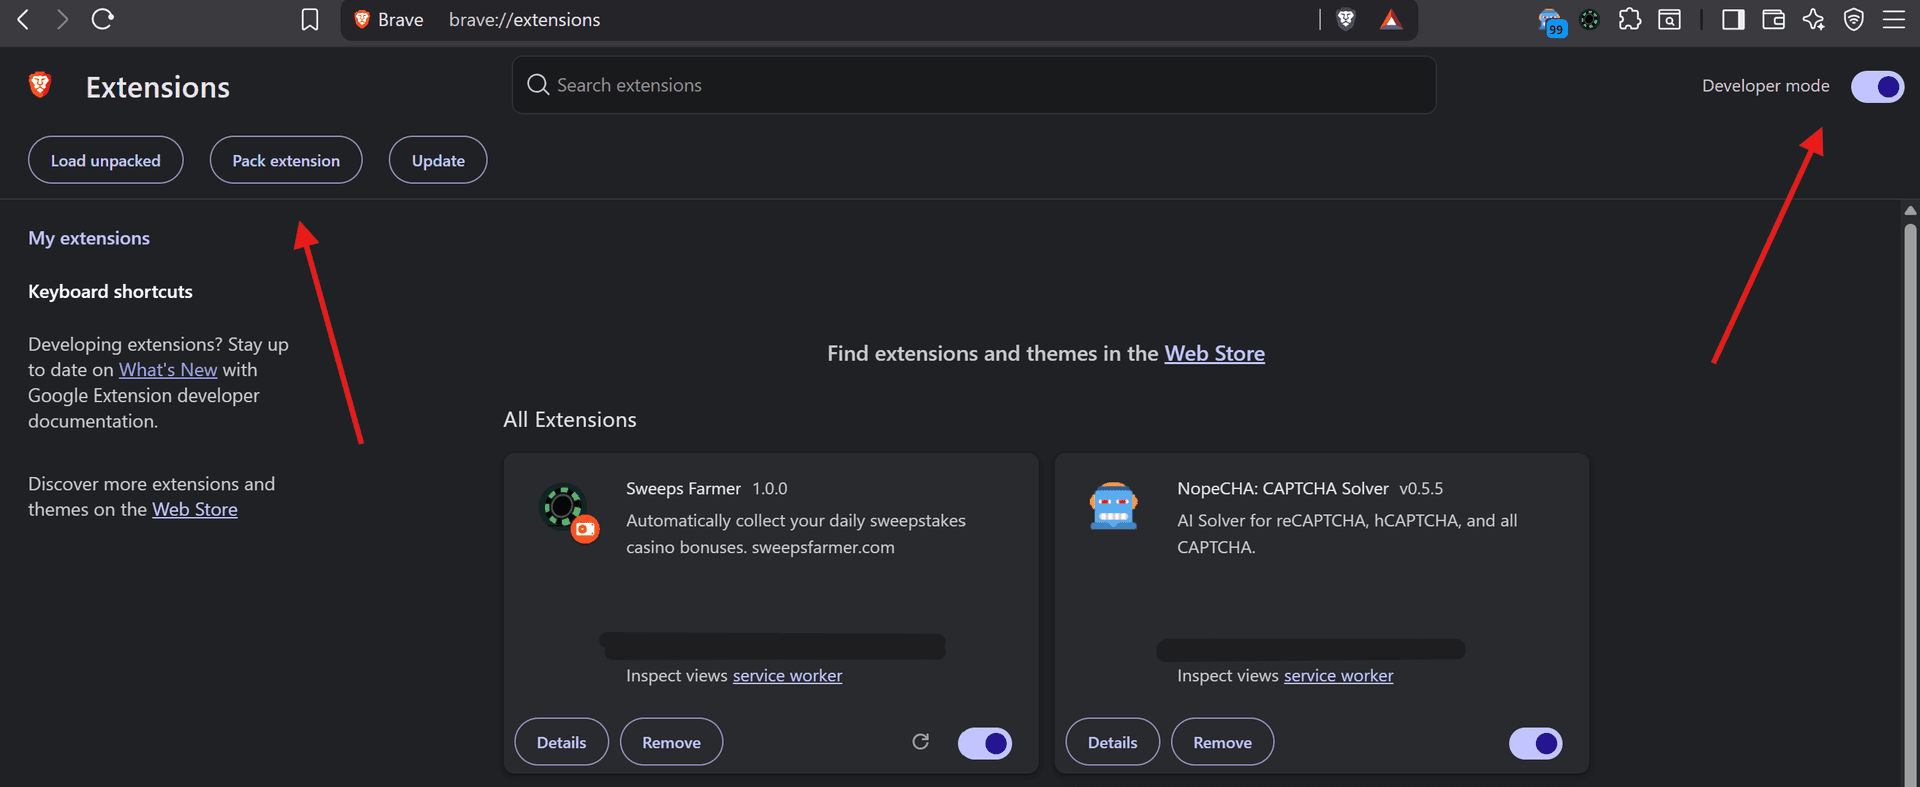The image size is (1920, 787).
Task: Open the NopeCHA extension toolbar icon
Action: pyautogui.click(x=1551, y=21)
